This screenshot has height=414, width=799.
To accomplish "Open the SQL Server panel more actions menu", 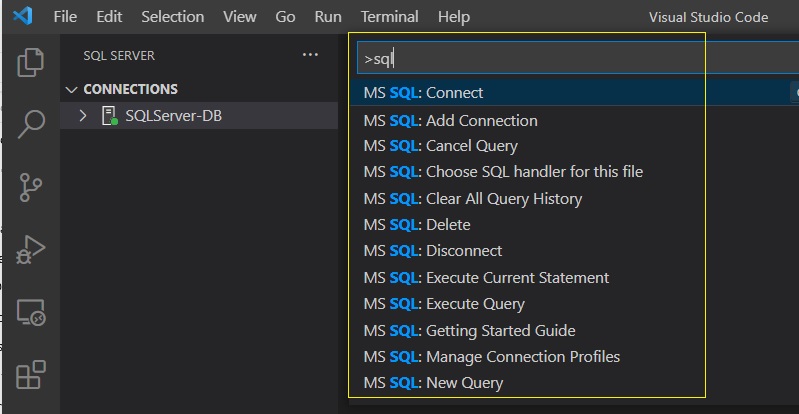I will tap(310, 55).
